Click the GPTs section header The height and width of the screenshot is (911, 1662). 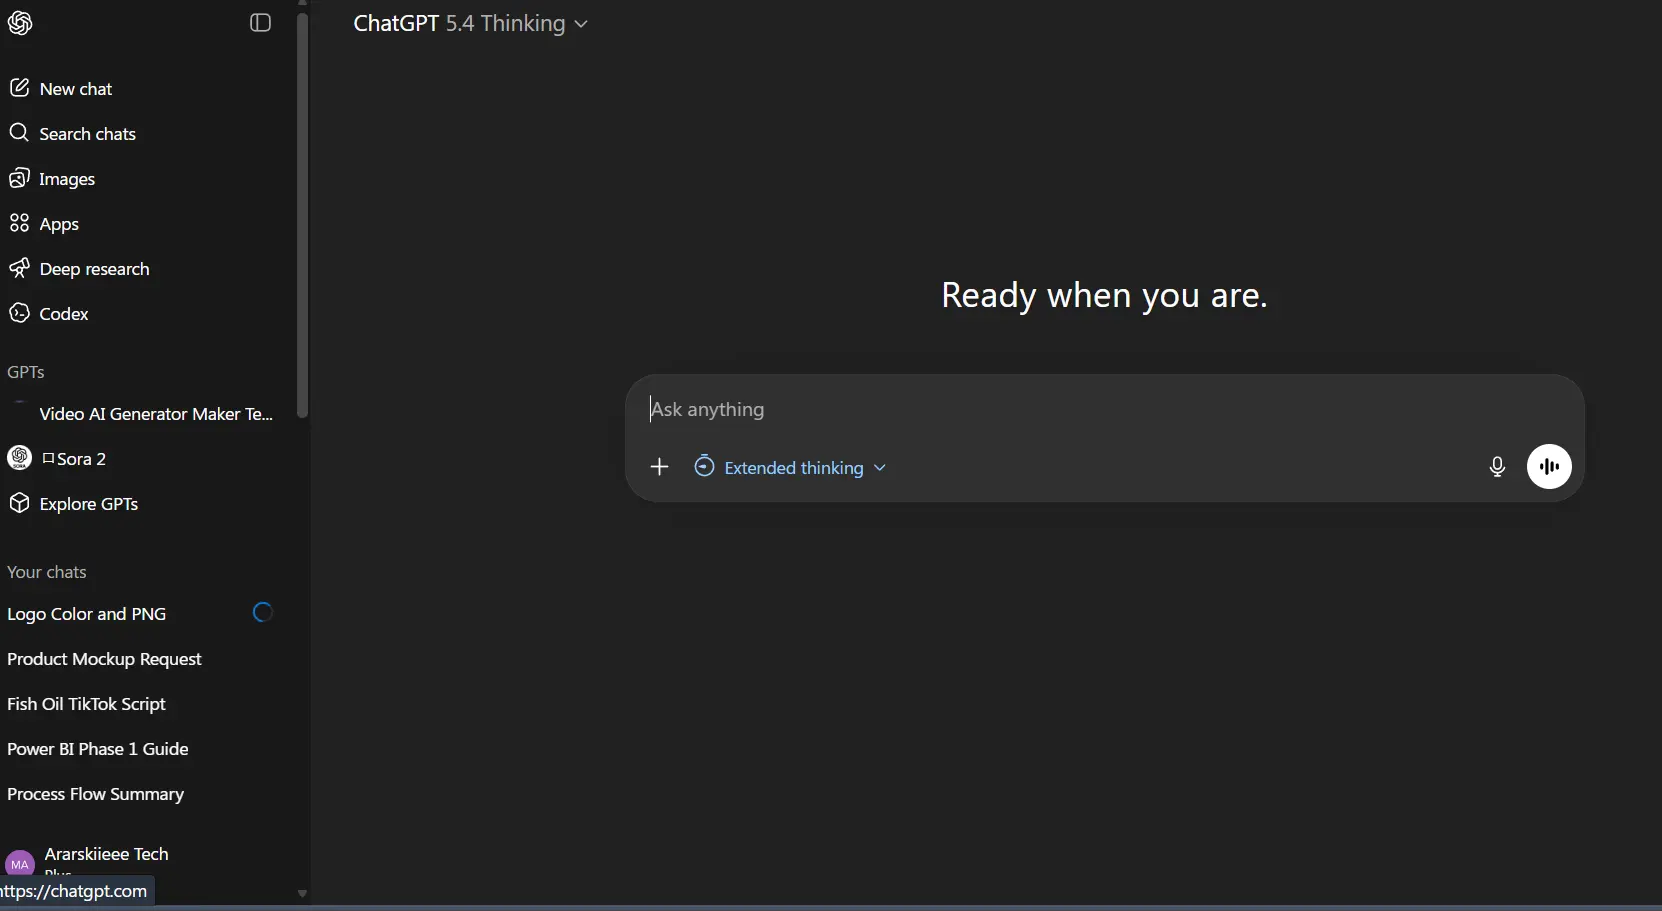[26, 372]
